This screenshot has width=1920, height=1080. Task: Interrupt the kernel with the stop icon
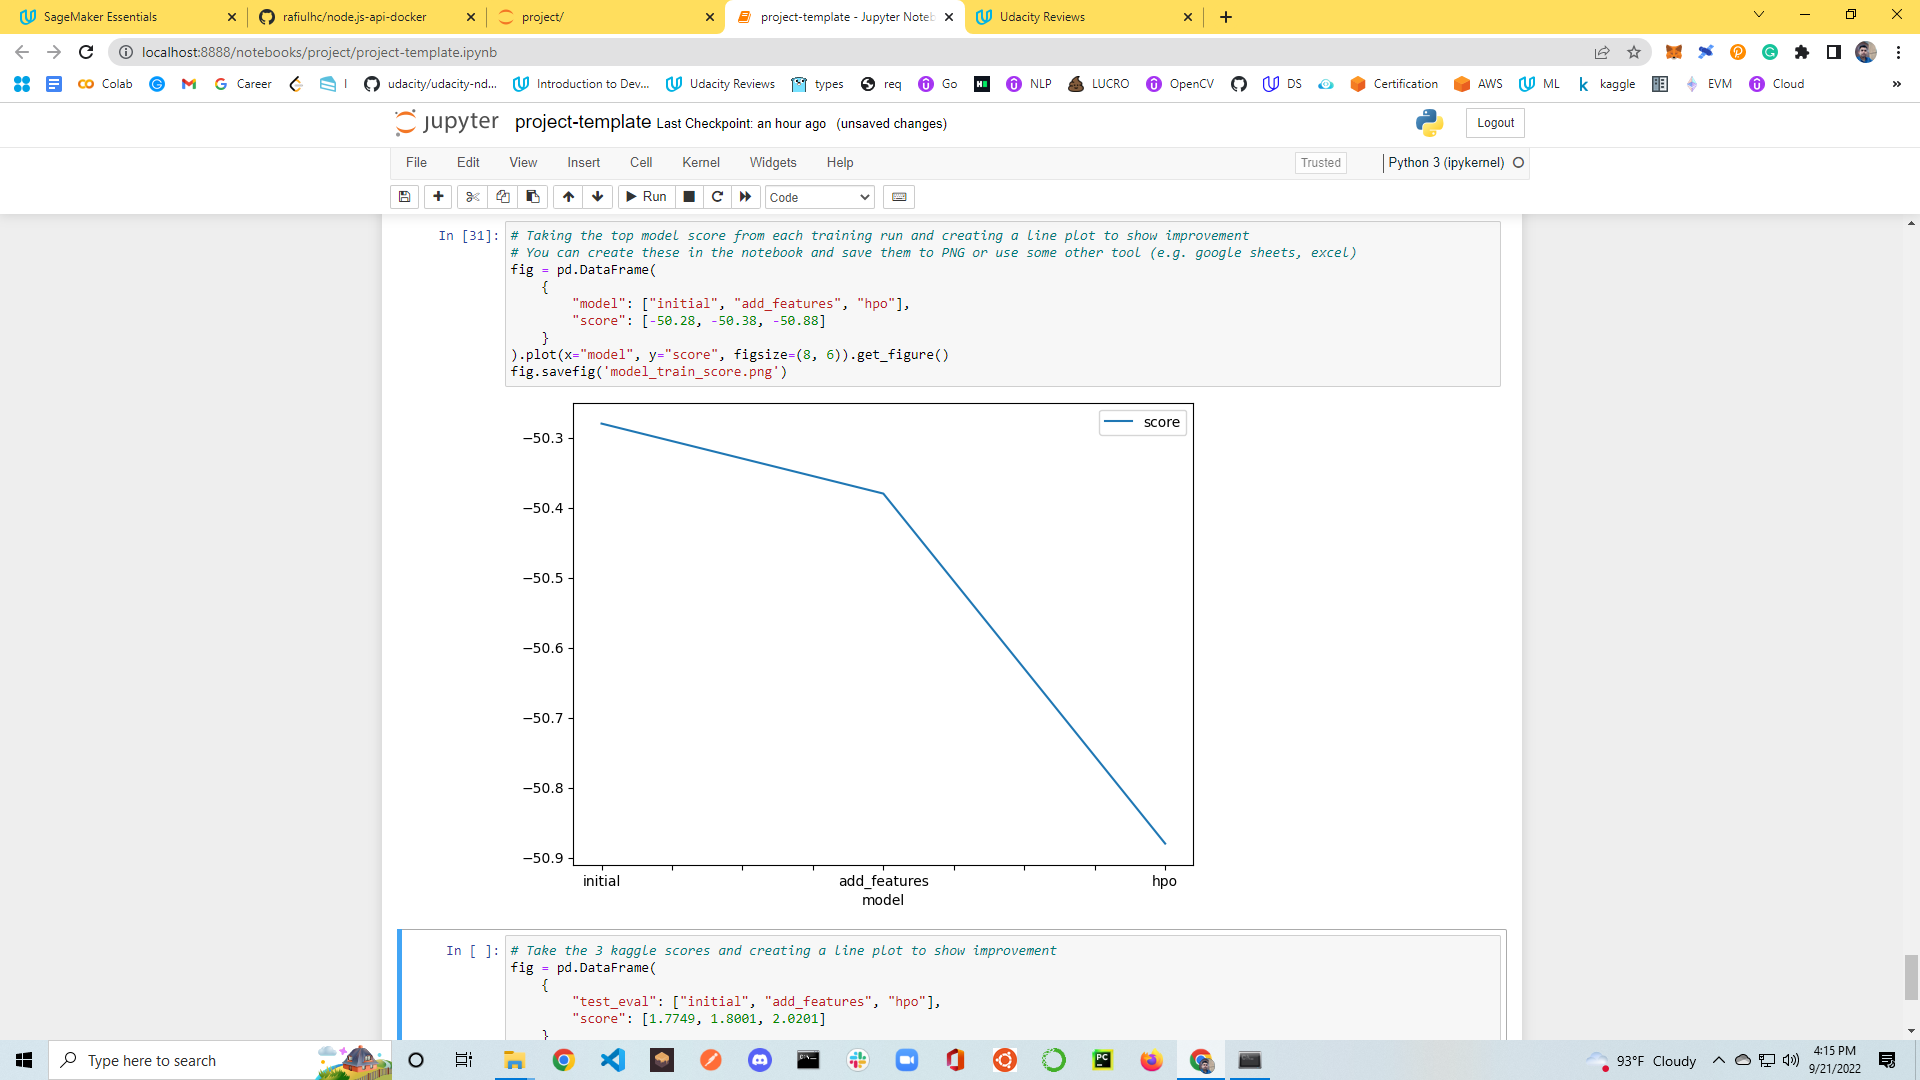pos(689,197)
